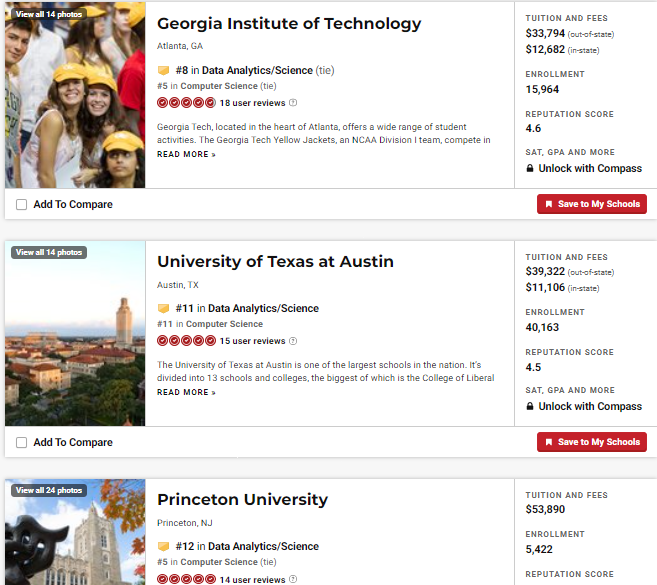This screenshot has width=657, height=585.
Task: Click Georgia Tech's star rating circles
Action: coord(186,103)
